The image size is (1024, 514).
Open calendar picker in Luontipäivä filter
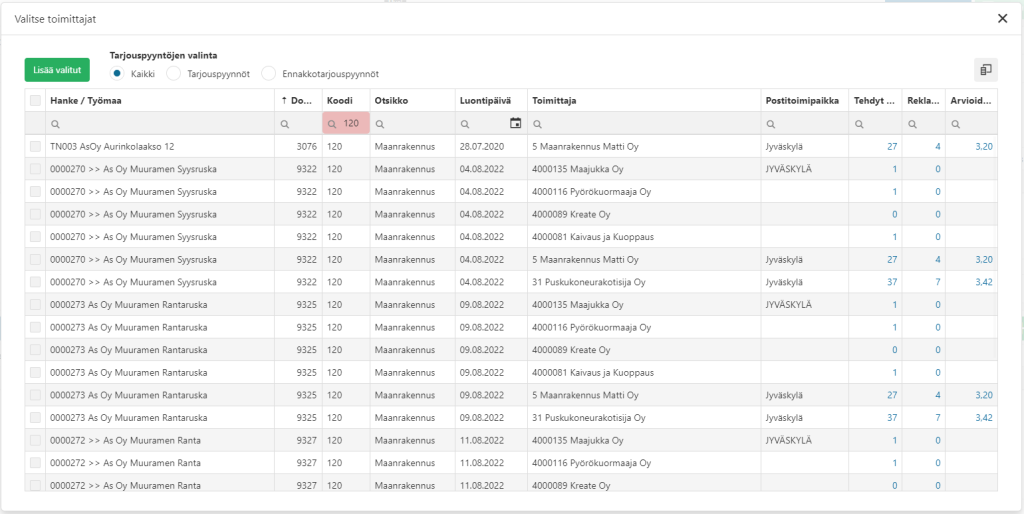click(515, 123)
